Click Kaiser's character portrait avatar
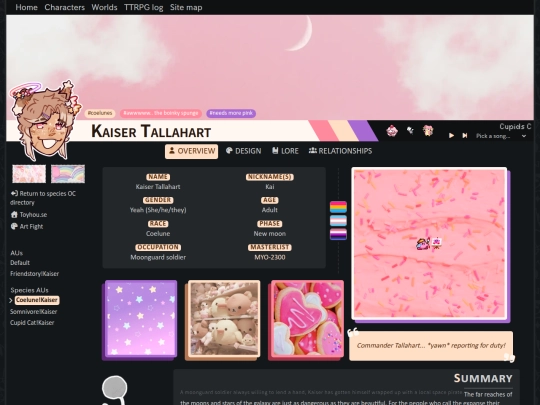This screenshot has width=540, height=405. 45,121
